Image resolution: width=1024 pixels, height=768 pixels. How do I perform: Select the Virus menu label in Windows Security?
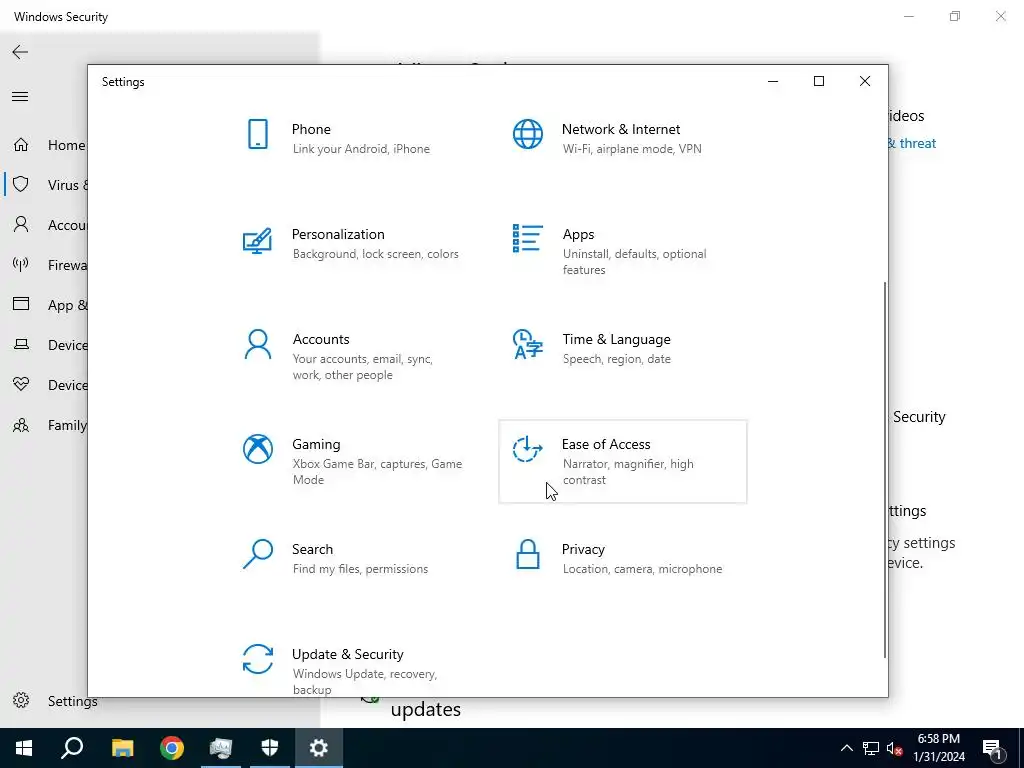coord(67,185)
